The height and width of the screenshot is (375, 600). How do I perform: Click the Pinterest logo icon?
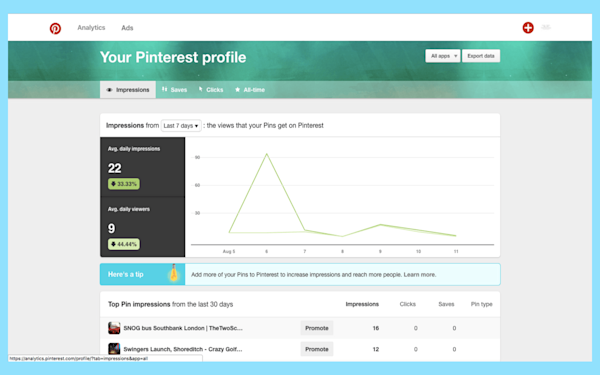(55, 28)
